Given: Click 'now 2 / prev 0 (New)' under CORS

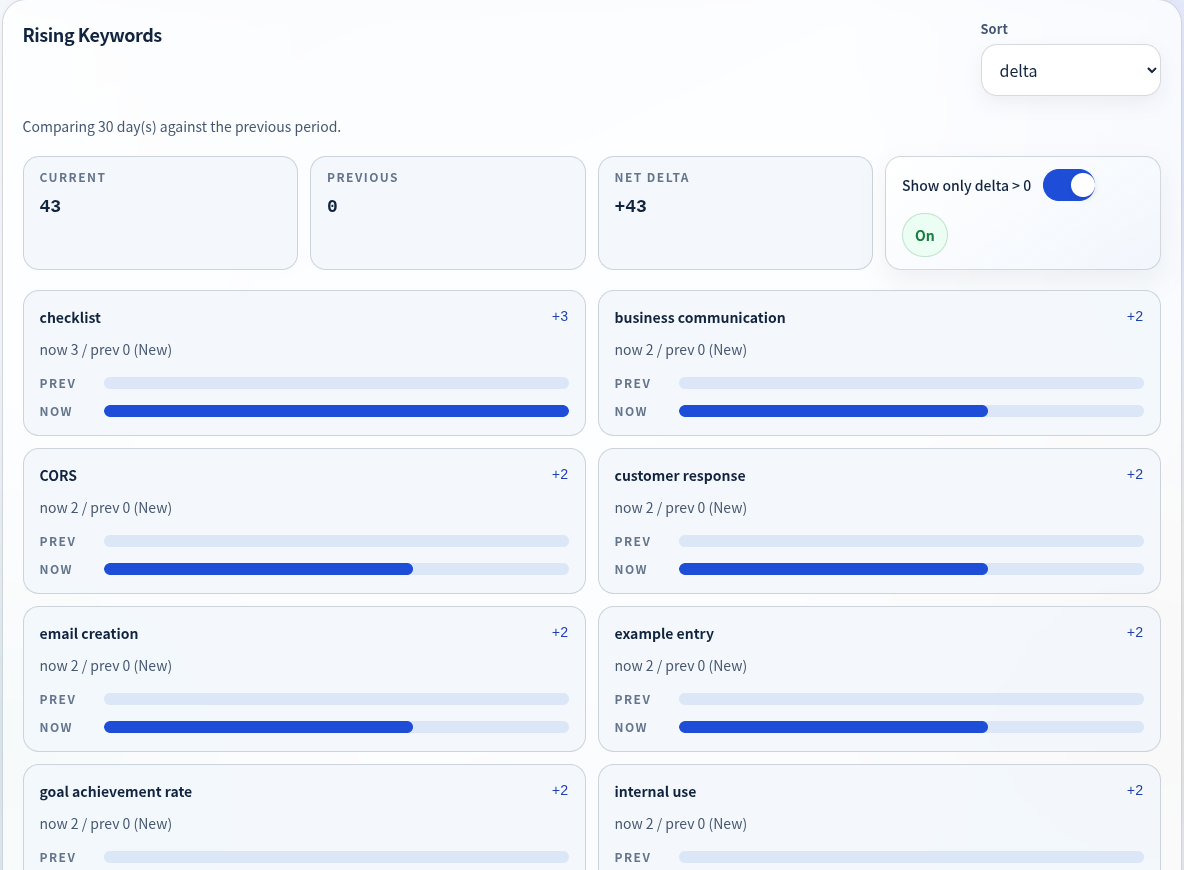Looking at the screenshot, I should (x=106, y=508).
